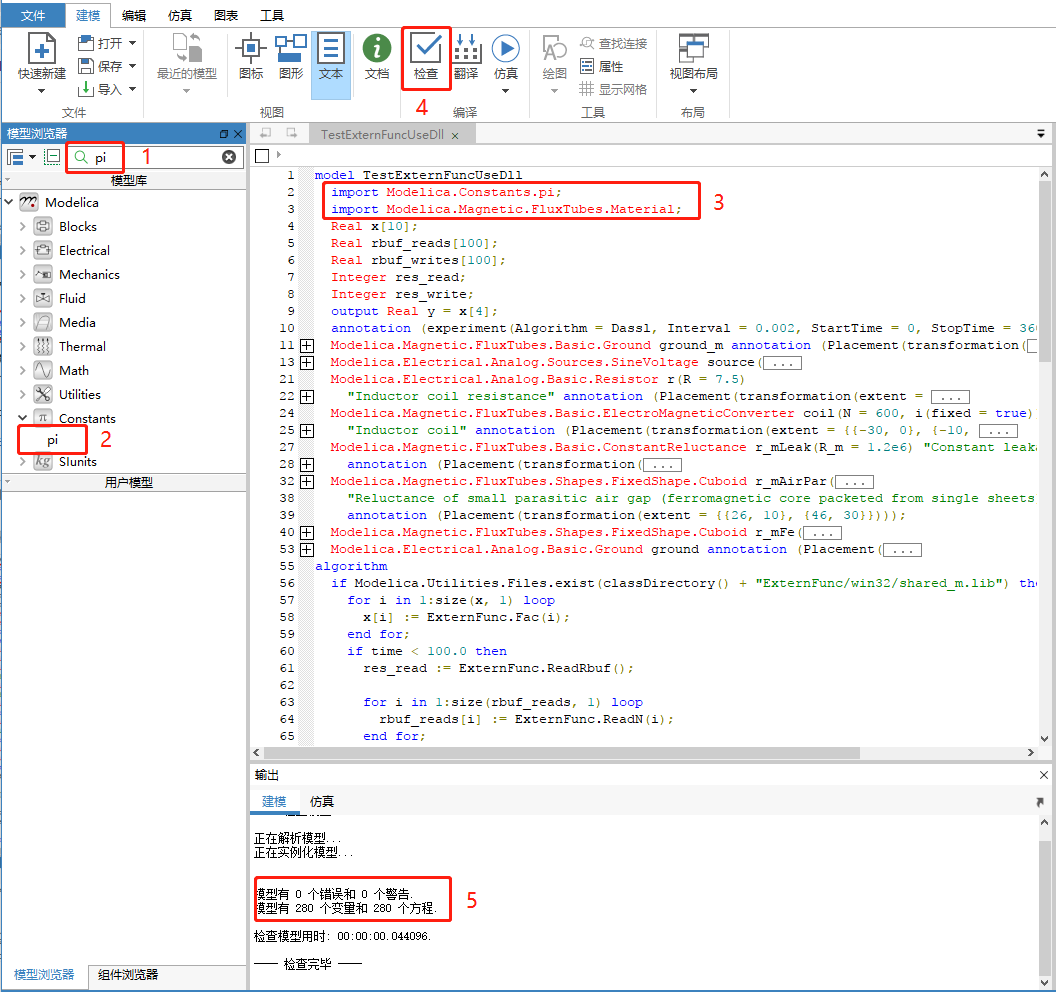1056x992 pixels.
Task: Expand folded code at line 32
Action: (307, 482)
